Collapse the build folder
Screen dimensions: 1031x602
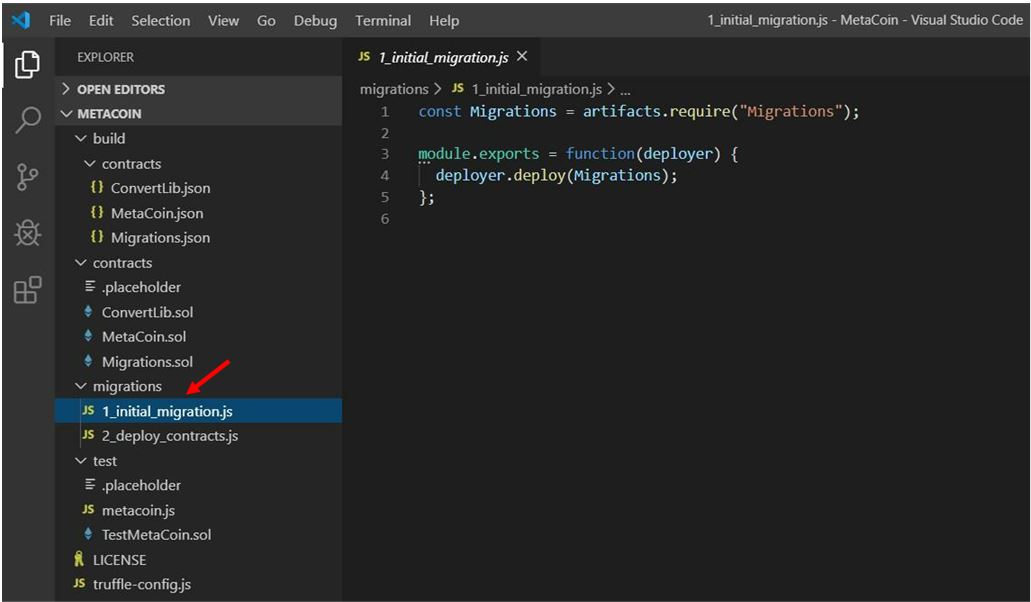(108, 138)
